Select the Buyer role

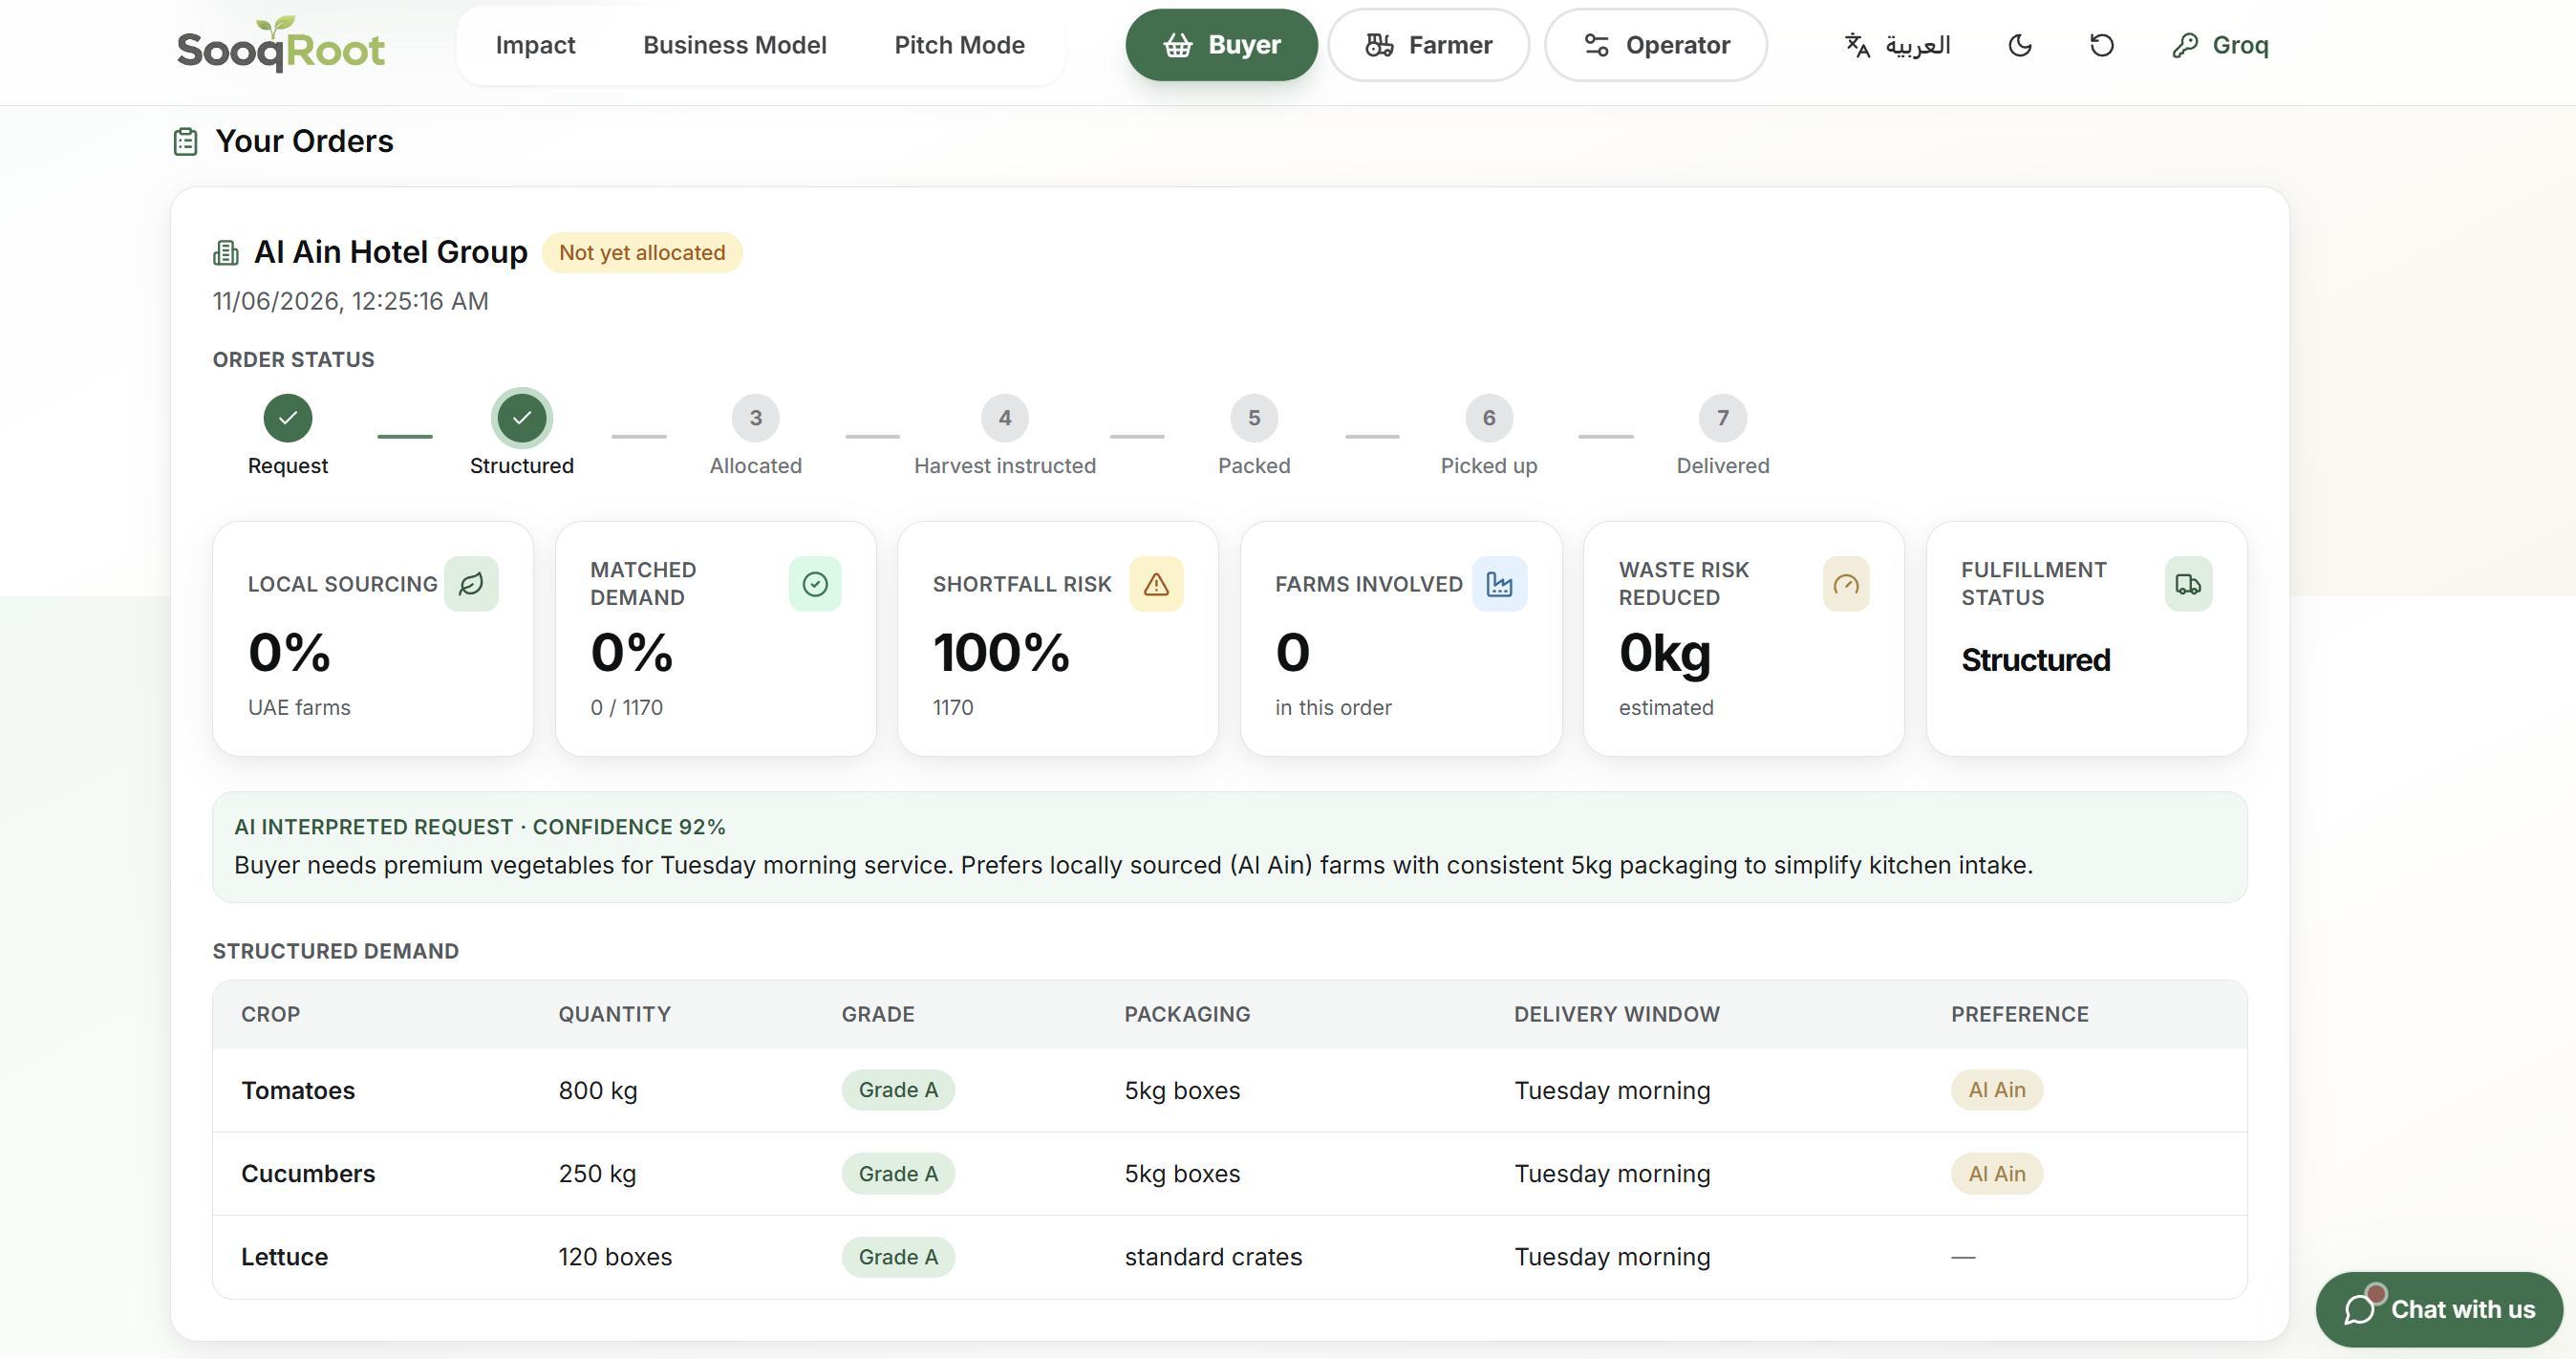(1221, 45)
